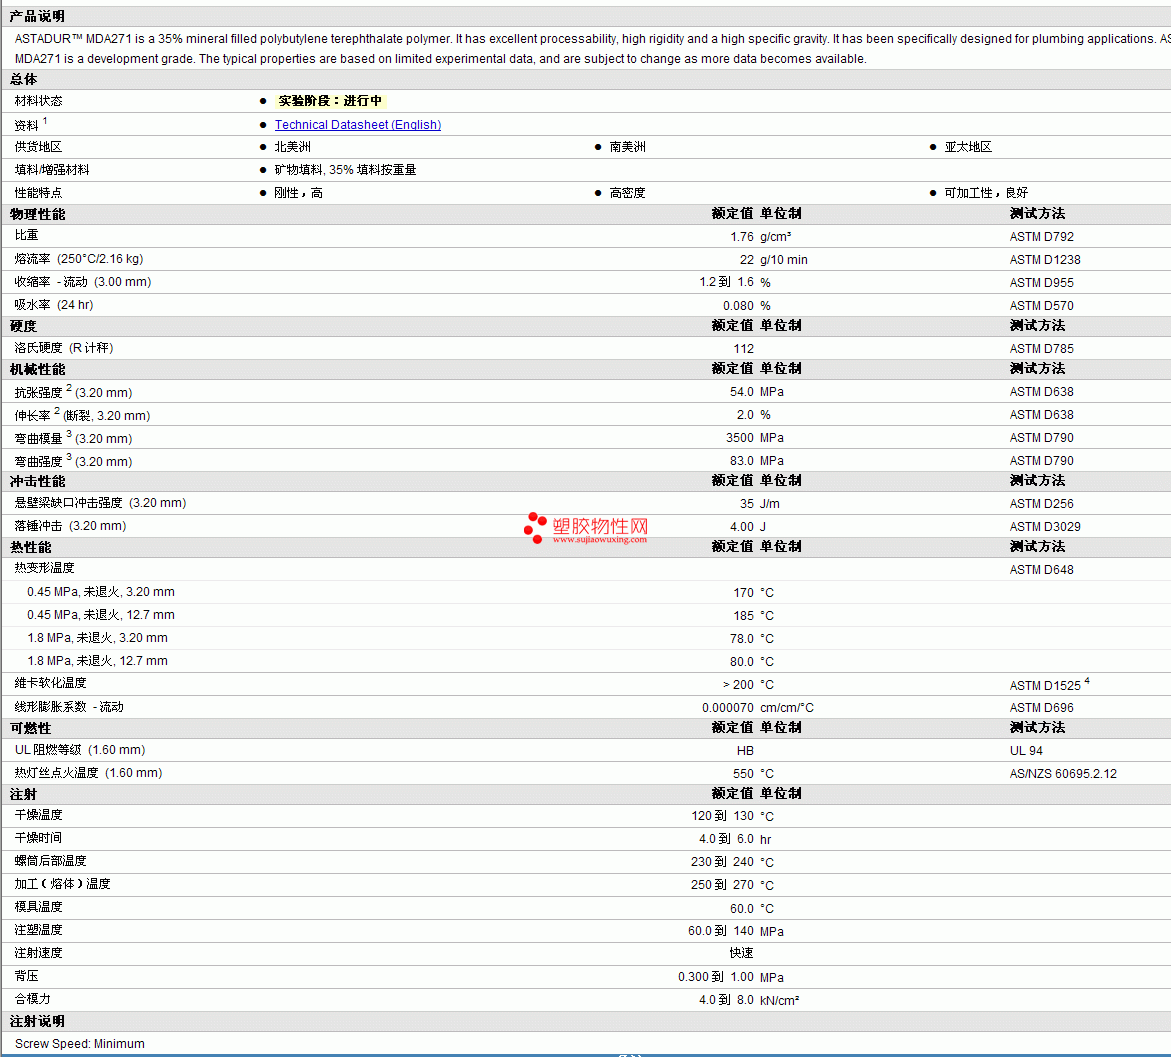
Task: Select the '0.45 MPa, 未退火, 3.20 mm' row label
Action: click(x=101, y=592)
